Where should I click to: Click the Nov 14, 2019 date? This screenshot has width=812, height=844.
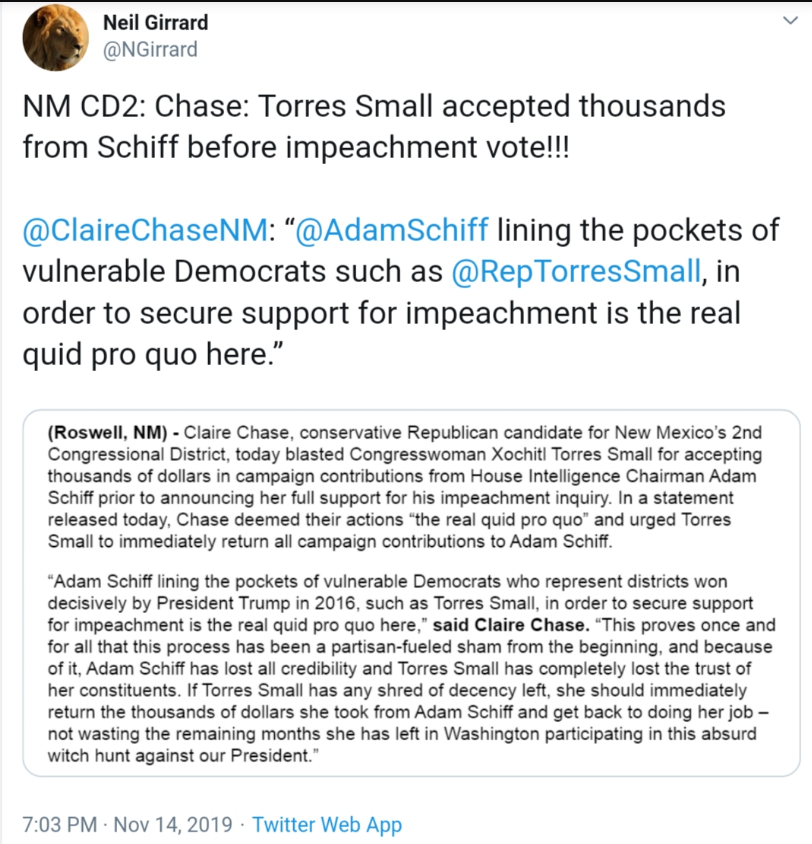[x=173, y=825]
